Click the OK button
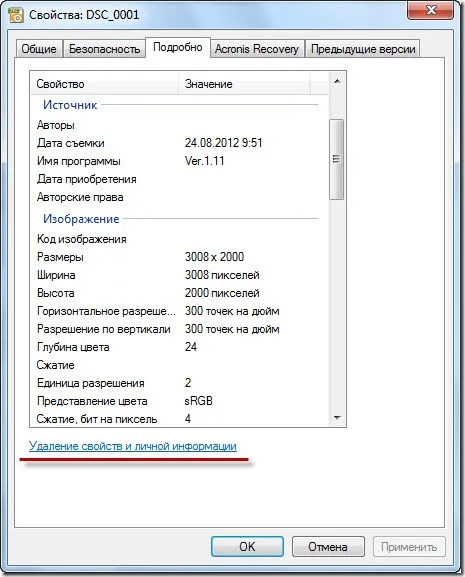Screen dimensions: 465x577 [247, 546]
